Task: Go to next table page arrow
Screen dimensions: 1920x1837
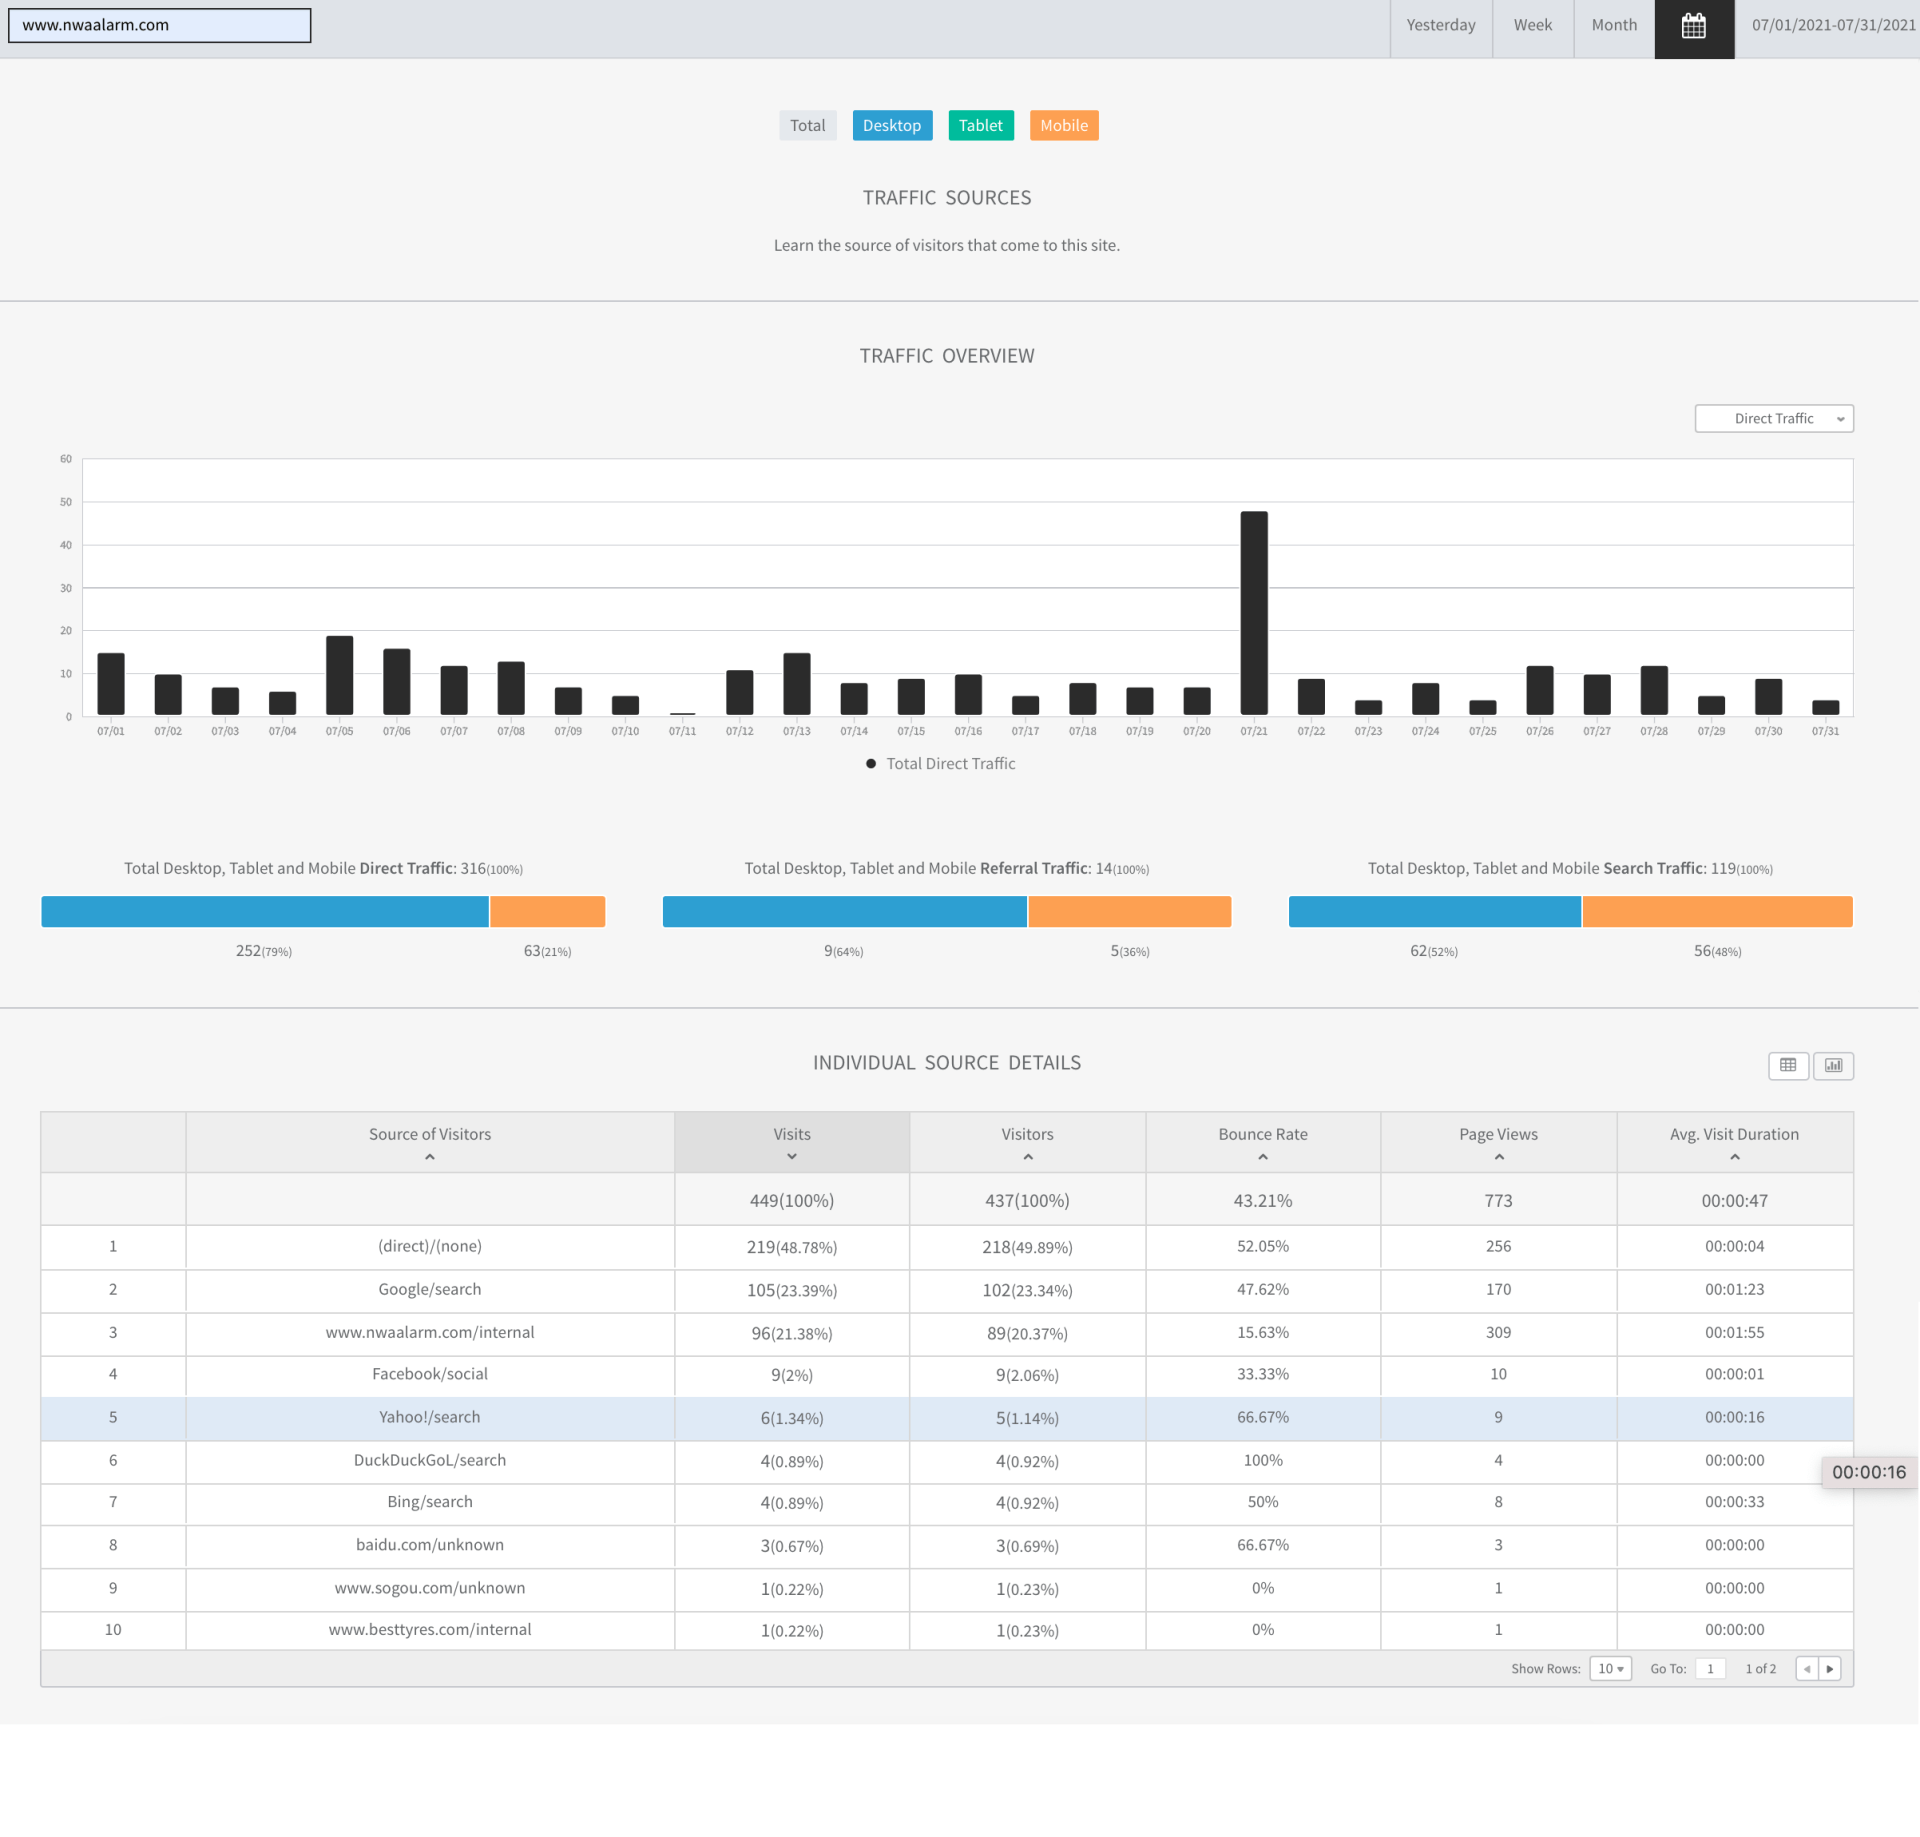Action: pyautogui.click(x=1830, y=1668)
